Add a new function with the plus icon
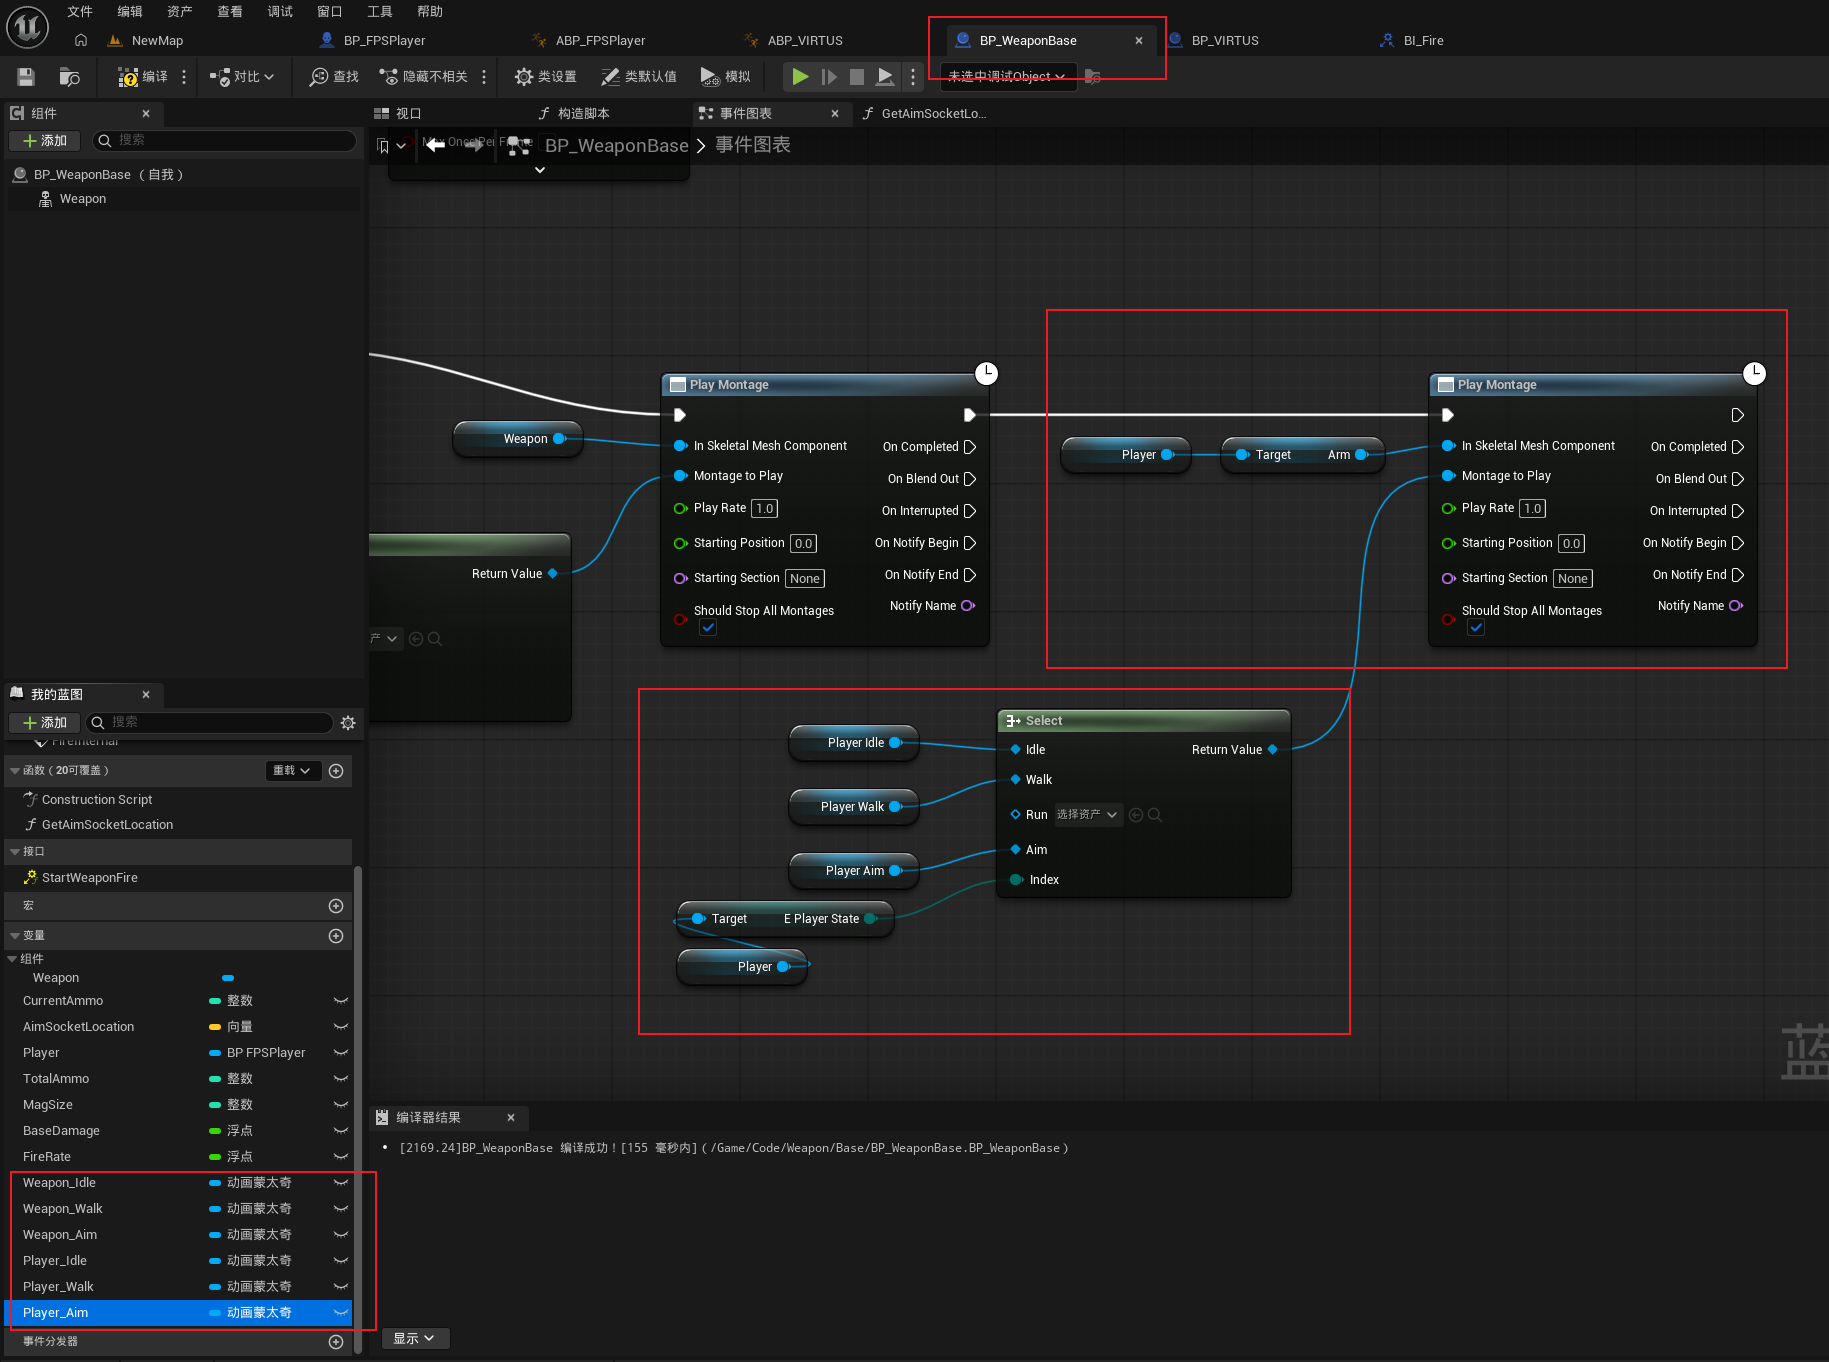Image resolution: width=1829 pixels, height=1362 pixels. (336, 771)
